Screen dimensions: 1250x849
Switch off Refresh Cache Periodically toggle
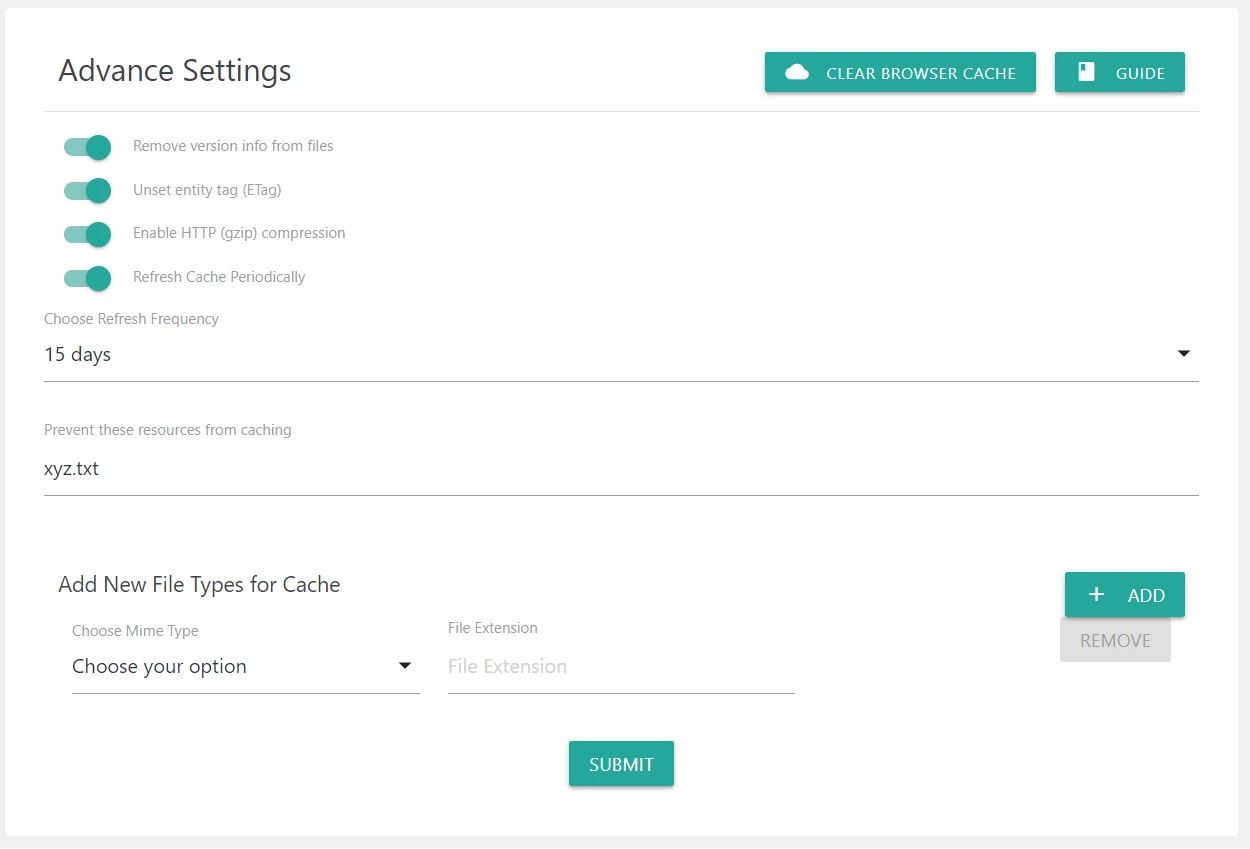(88, 278)
